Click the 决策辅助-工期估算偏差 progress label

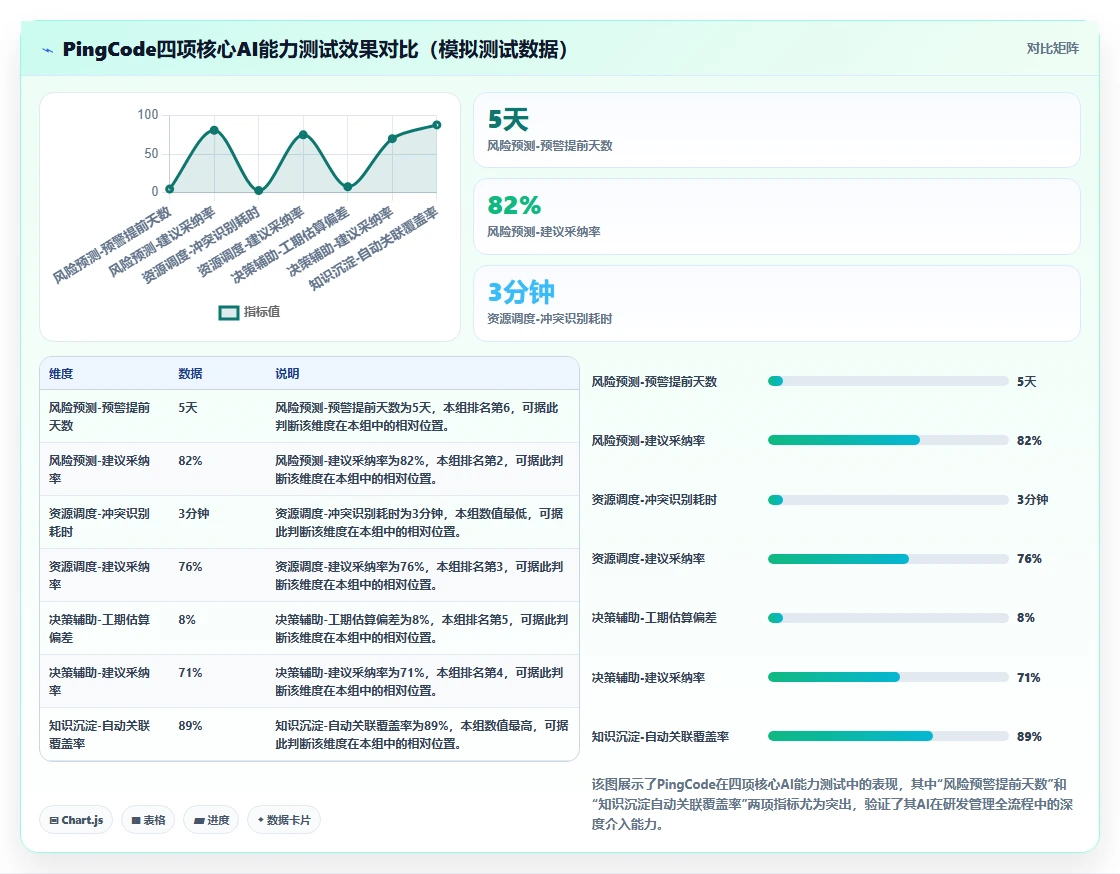pyautogui.click(x=654, y=618)
